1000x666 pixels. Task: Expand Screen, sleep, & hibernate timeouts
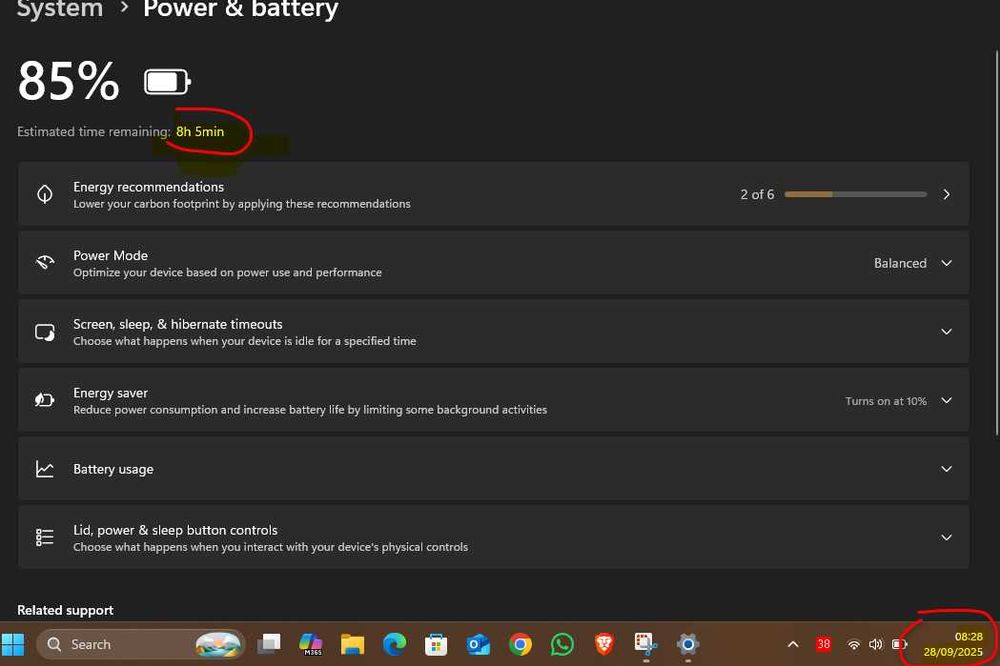pyautogui.click(x=946, y=332)
